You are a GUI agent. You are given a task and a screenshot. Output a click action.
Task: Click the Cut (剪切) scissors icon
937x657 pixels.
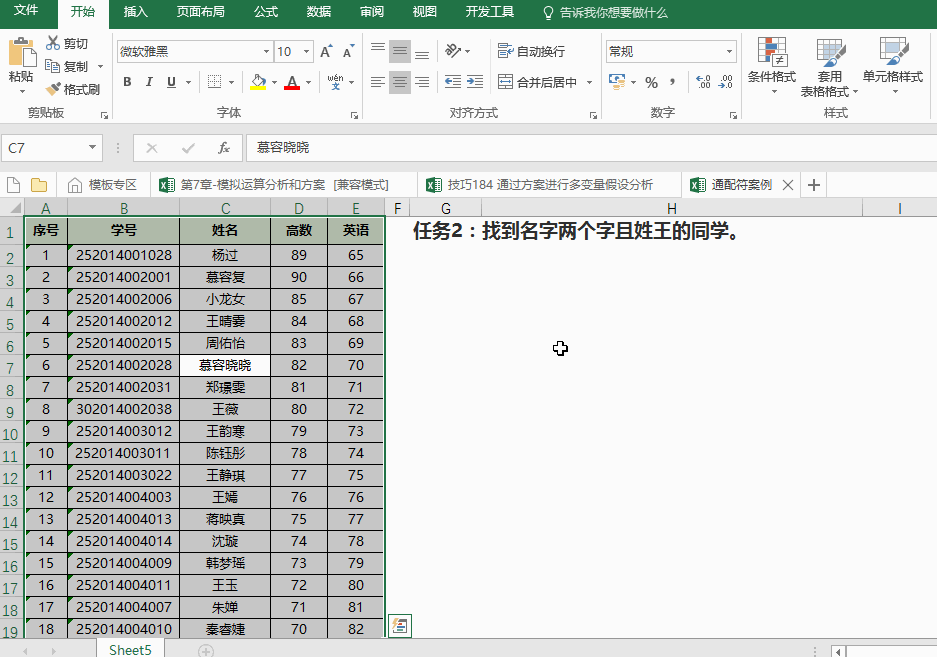pyautogui.click(x=53, y=43)
